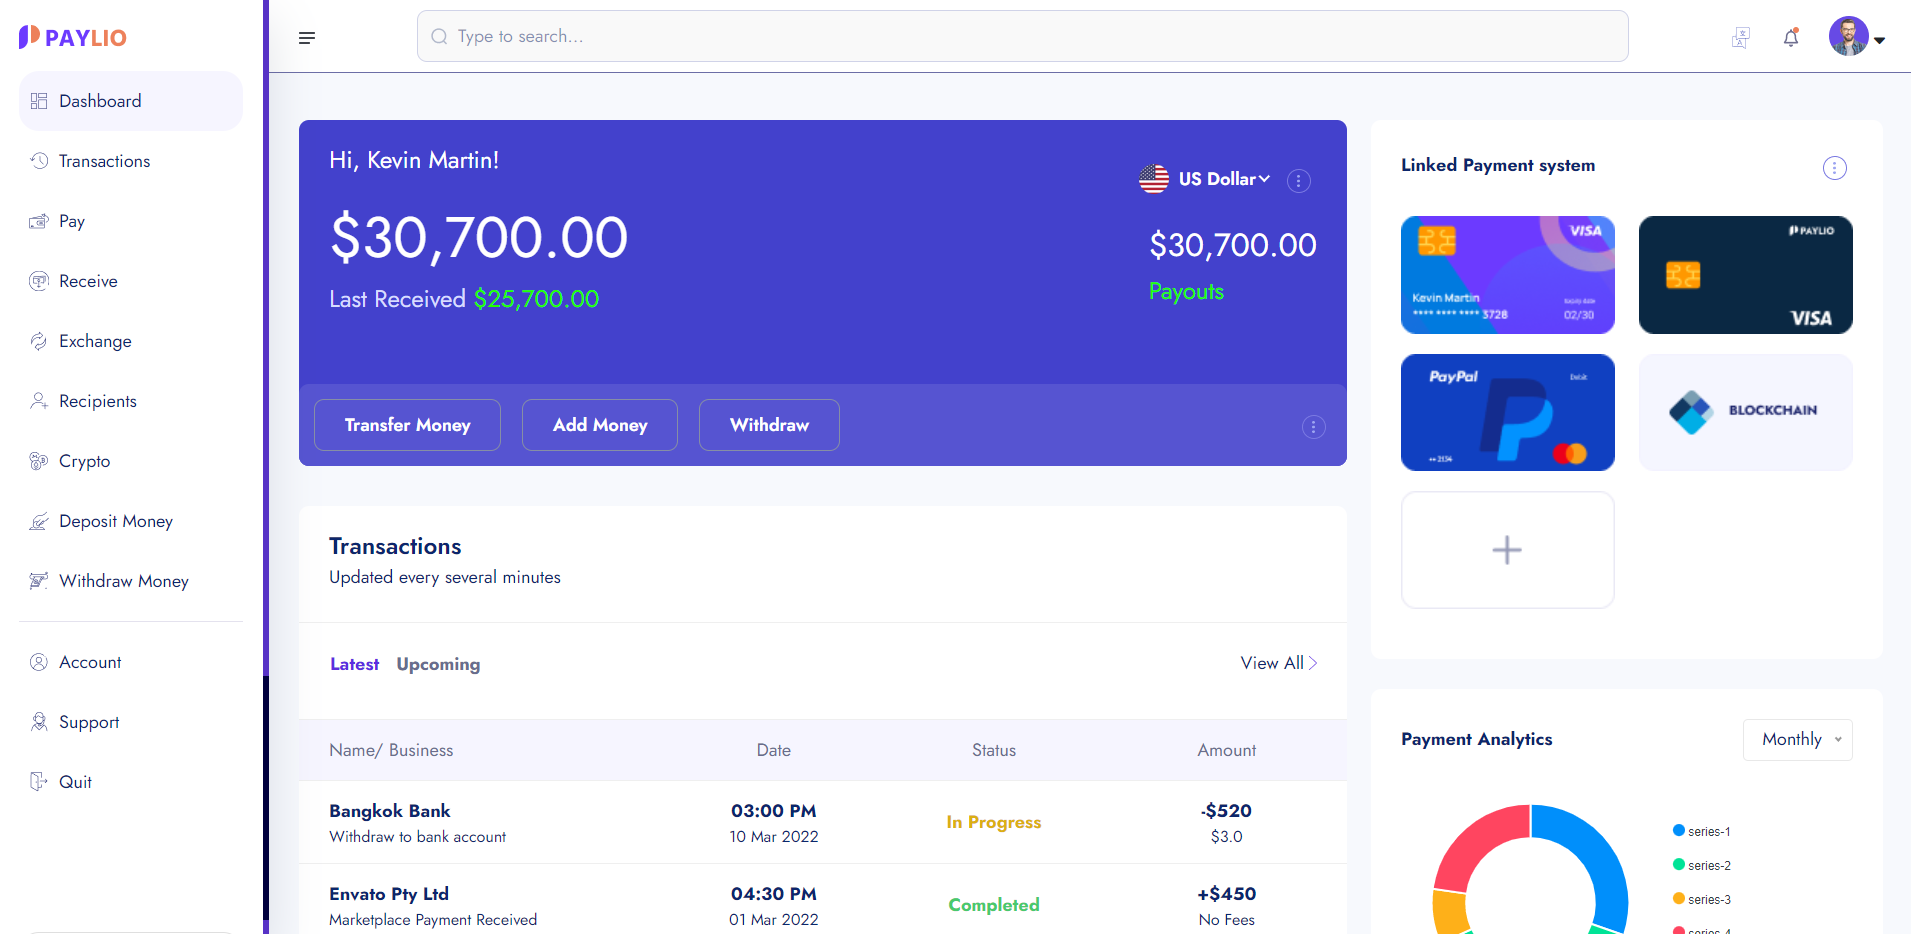Click the Crypto sidebar icon
The height and width of the screenshot is (934, 1911).
39,461
